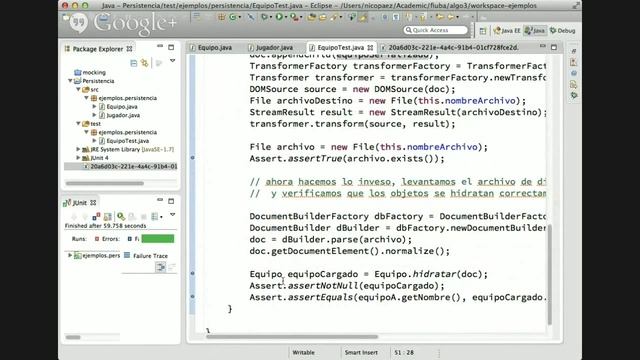Image resolution: width=640 pixels, height=360 pixels.
Task: Click the assertNotNull code line
Action: pyautogui.click(x=347, y=286)
